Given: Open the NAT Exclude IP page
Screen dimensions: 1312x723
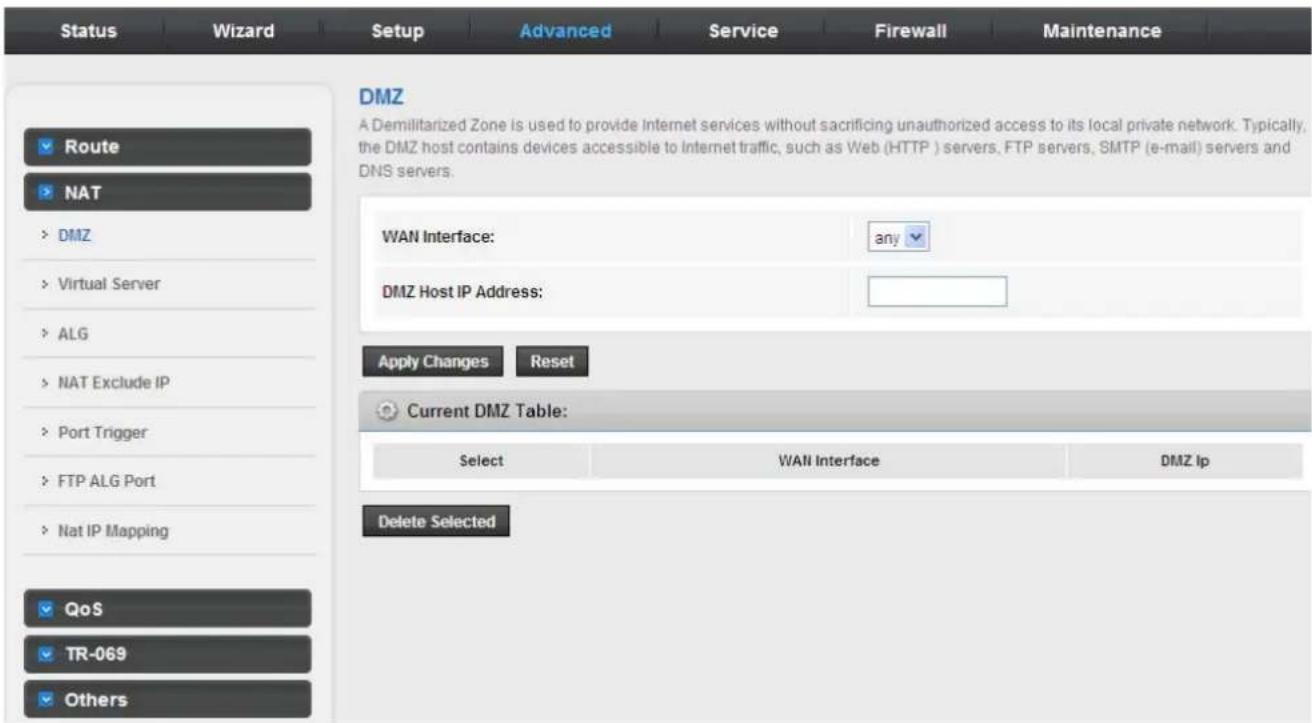Looking at the screenshot, I should [116, 383].
